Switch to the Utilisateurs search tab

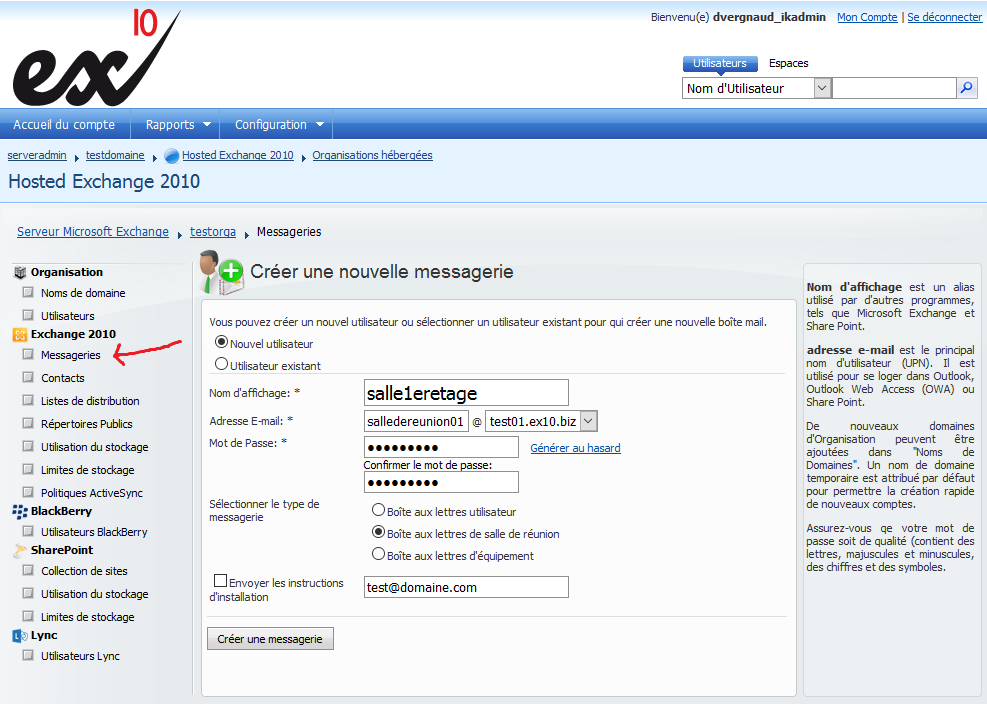(719, 64)
